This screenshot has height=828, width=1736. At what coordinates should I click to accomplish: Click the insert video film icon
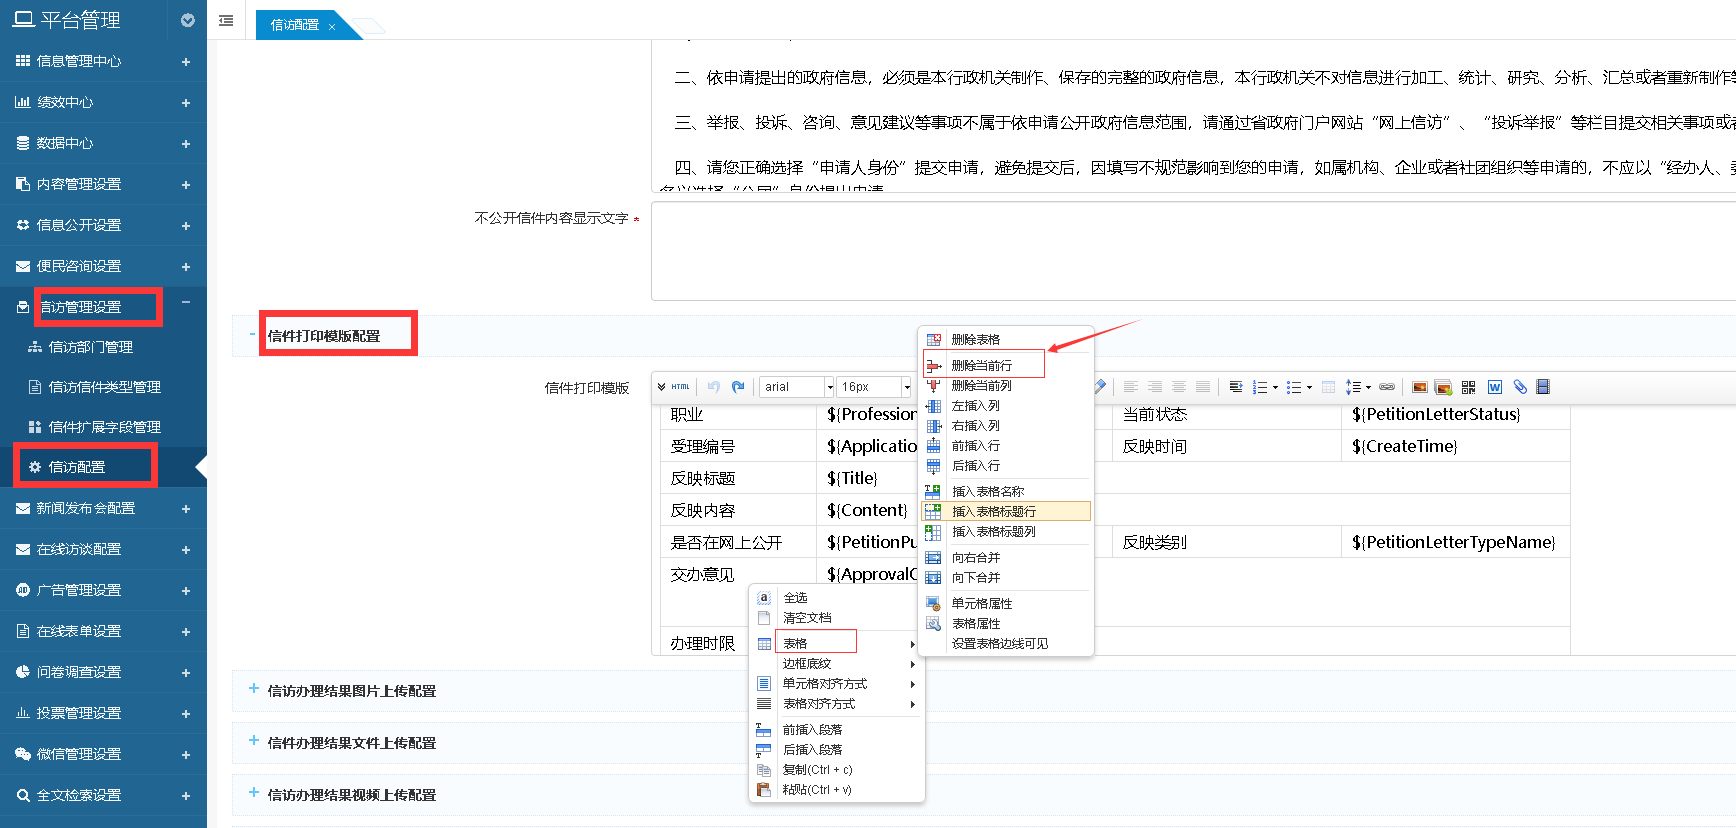pyautogui.click(x=1543, y=387)
